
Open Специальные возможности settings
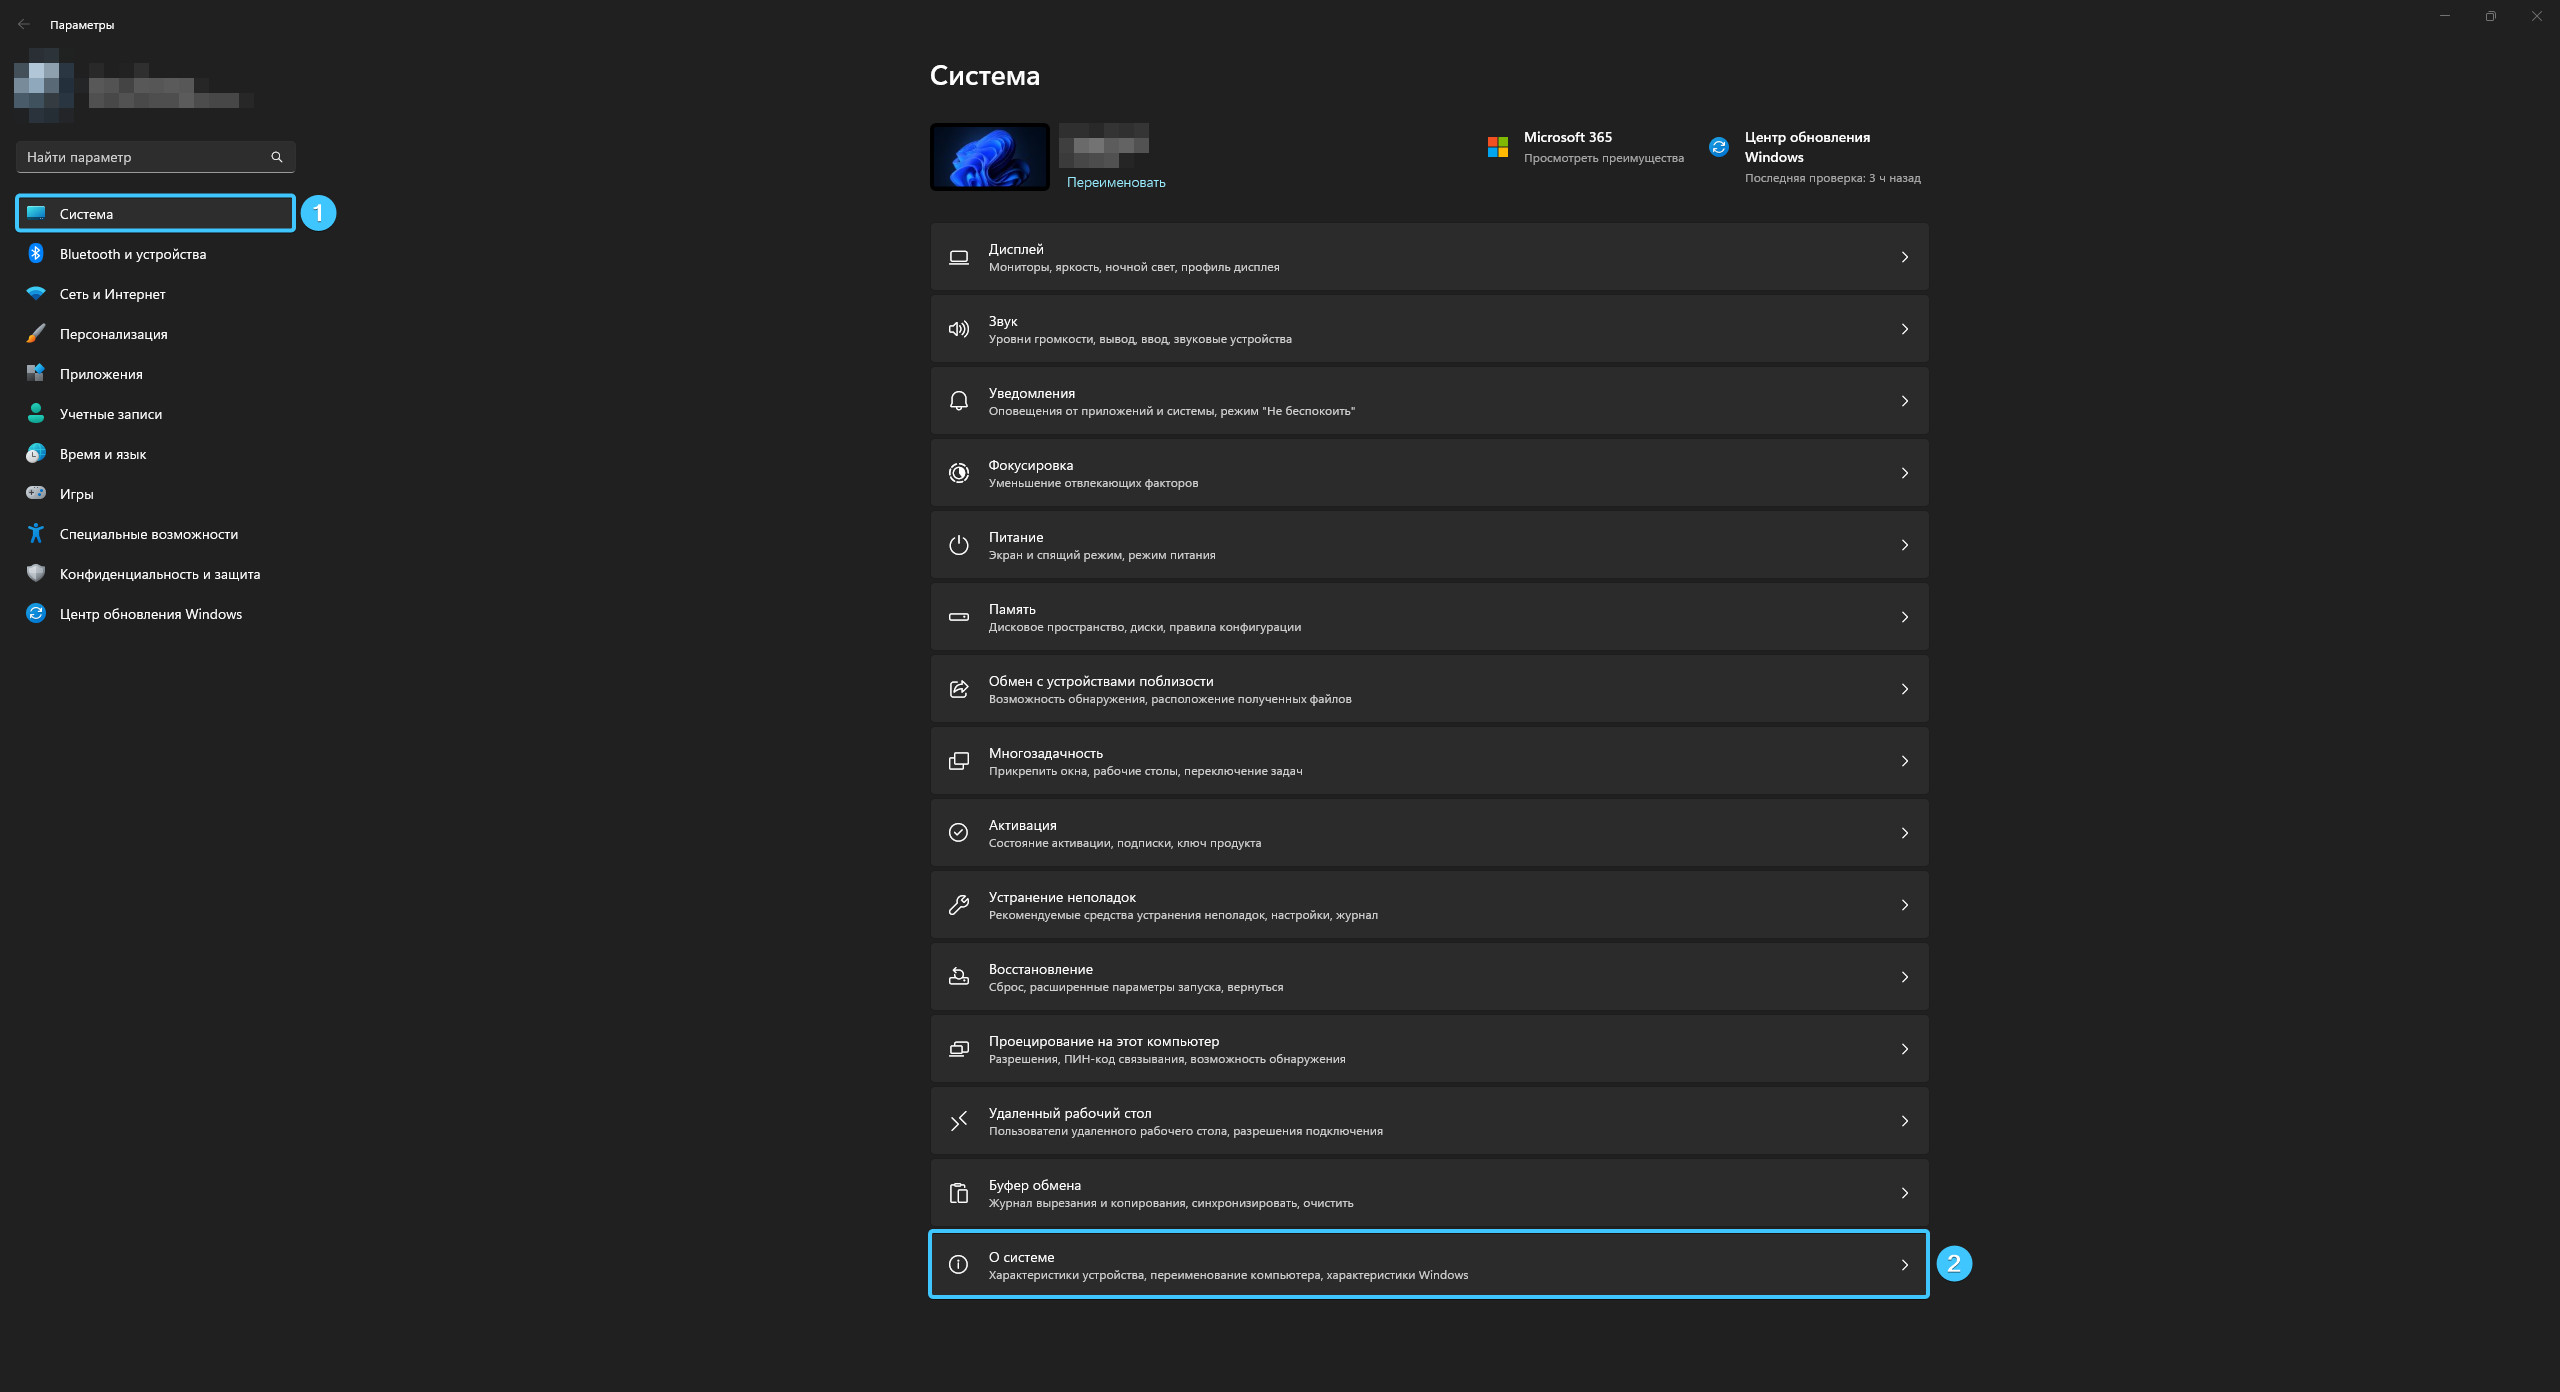click(155, 534)
